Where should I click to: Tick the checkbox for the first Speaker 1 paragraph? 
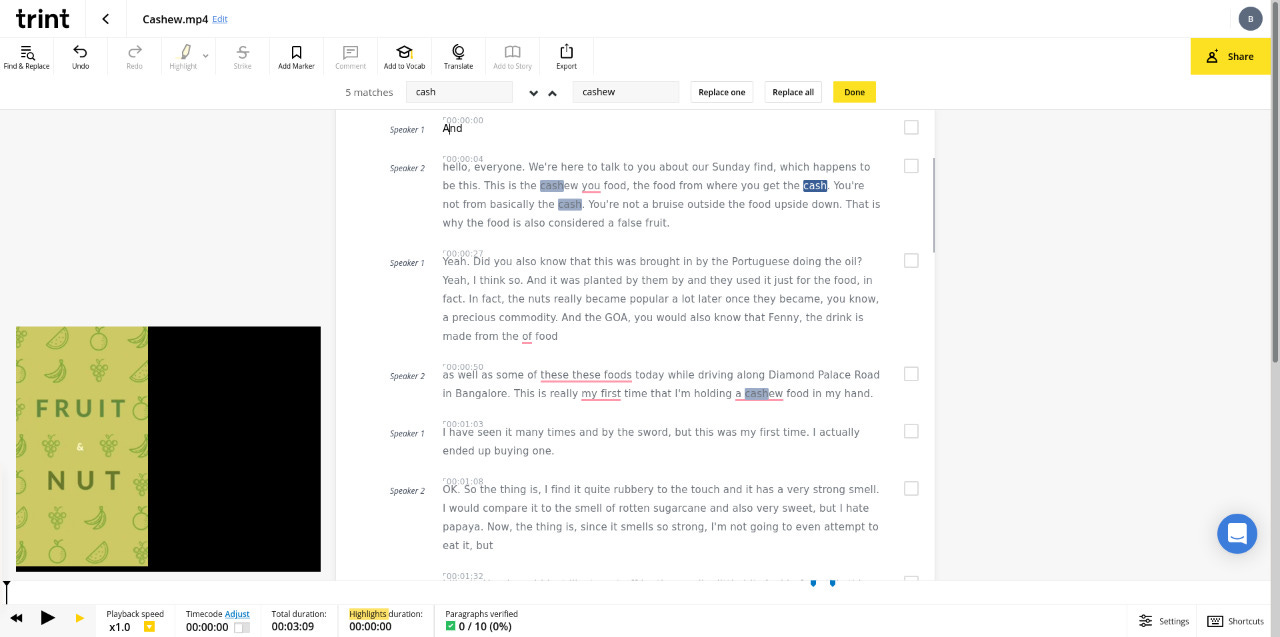click(x=911, y=127)
